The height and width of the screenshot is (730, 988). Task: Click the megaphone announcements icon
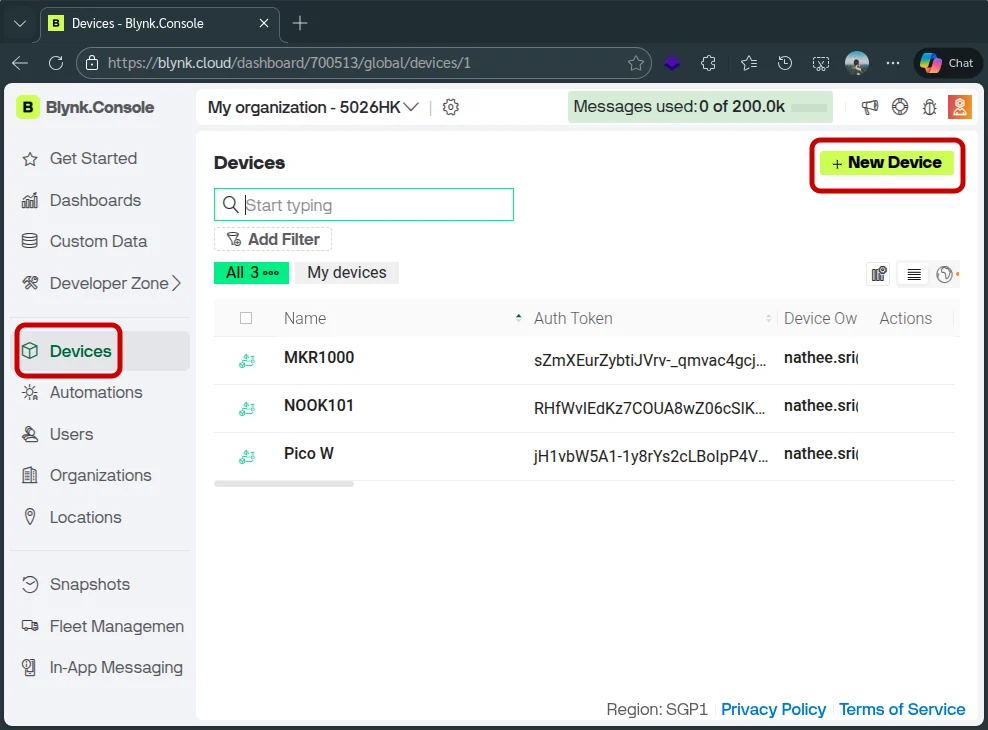(x=870, y=107)
